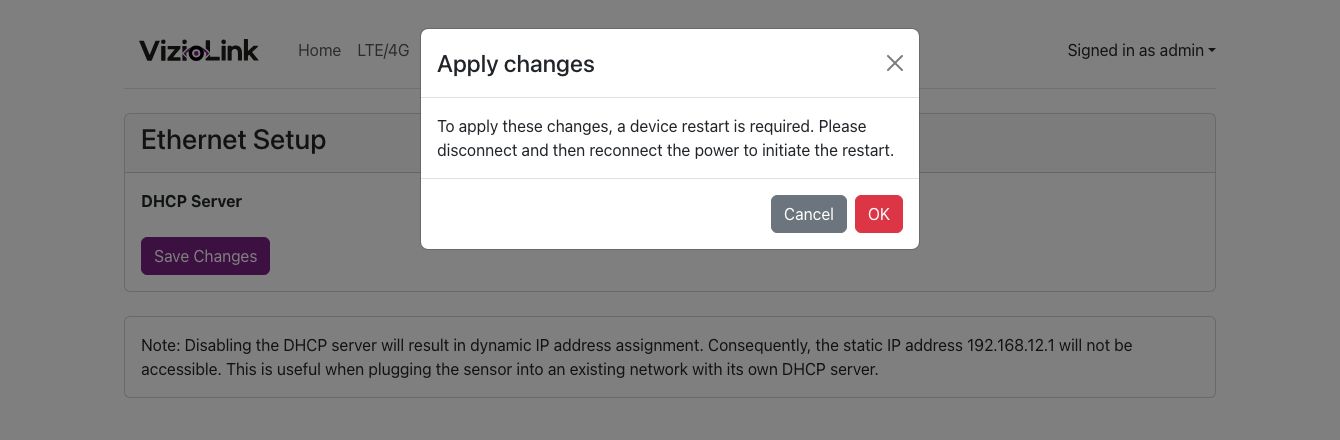1340x440 pixels.
Task: Expand the Signed in as admin dropdown
Action: pyautogui.click(x=1141, y=50)
